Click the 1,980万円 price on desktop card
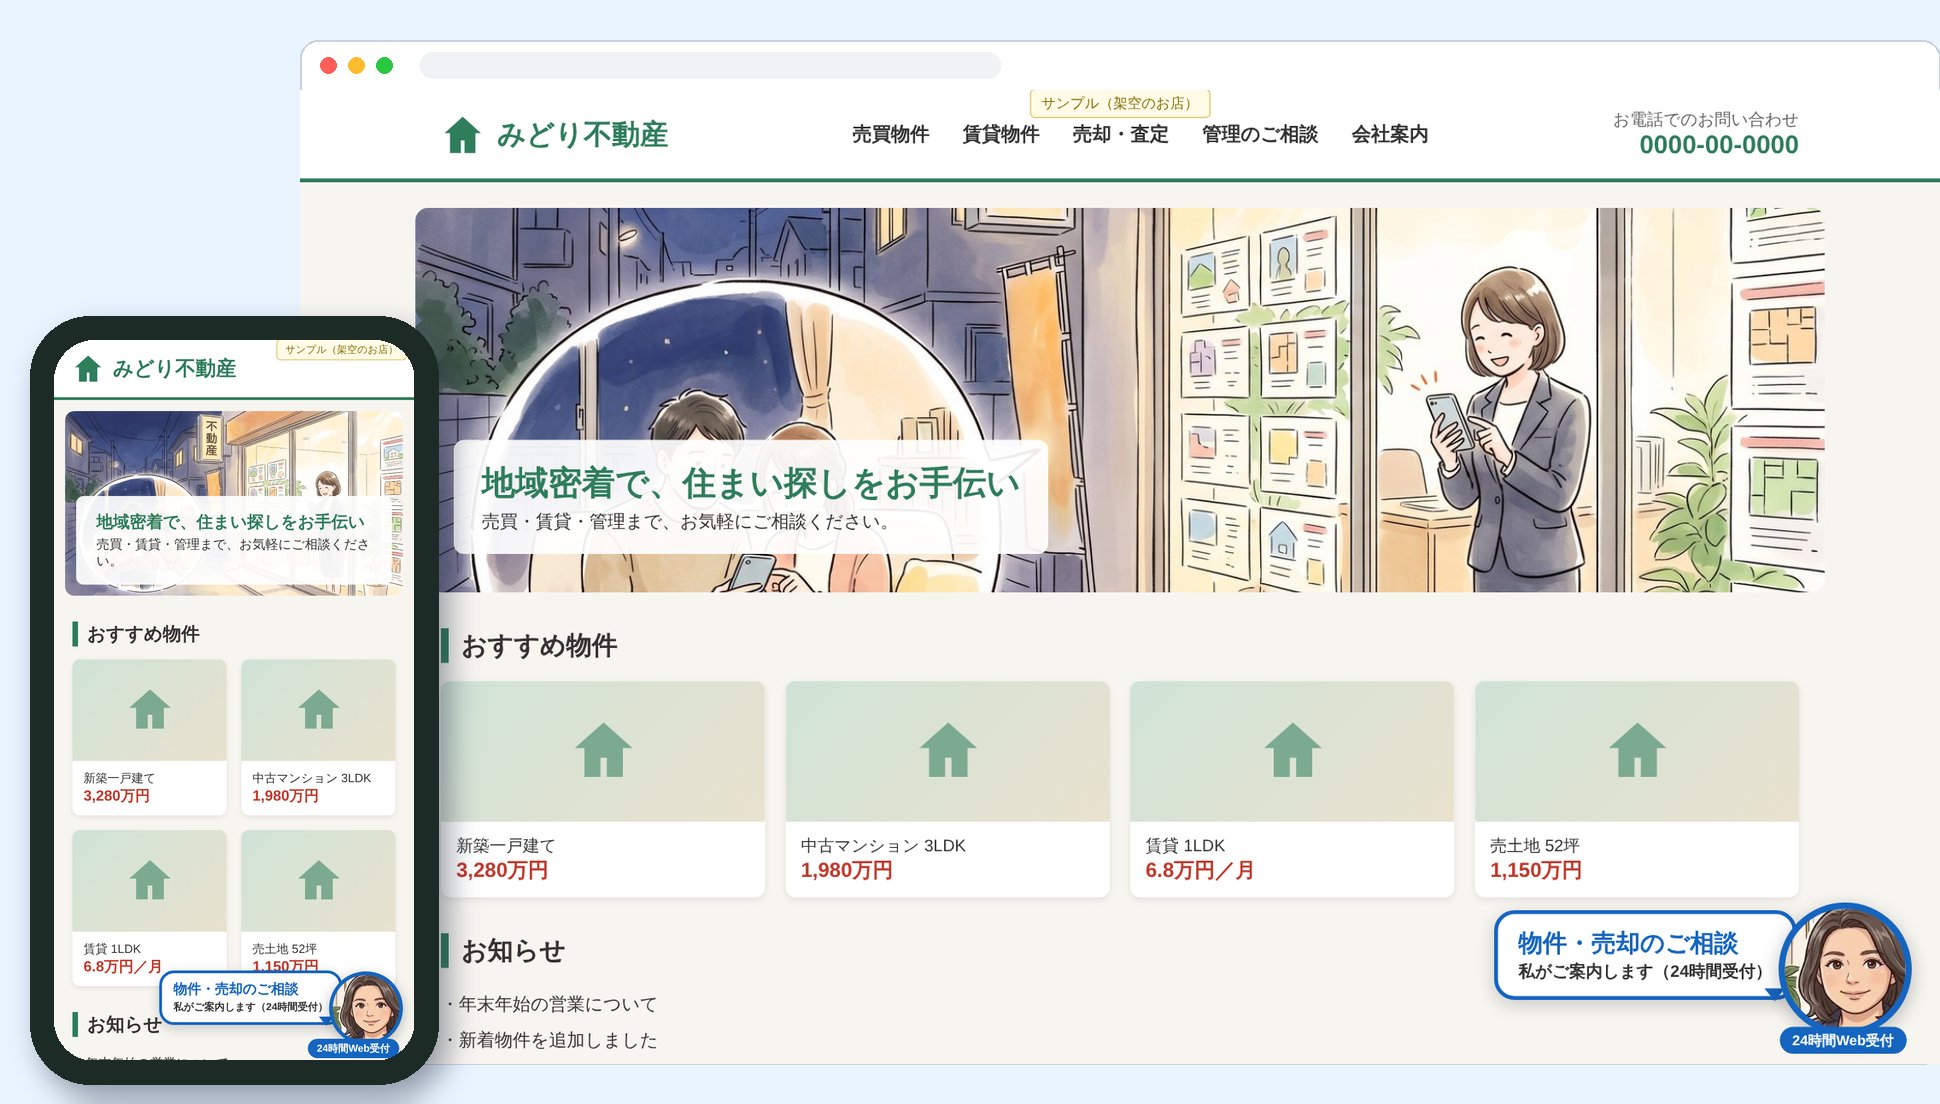 click(846, 871)
